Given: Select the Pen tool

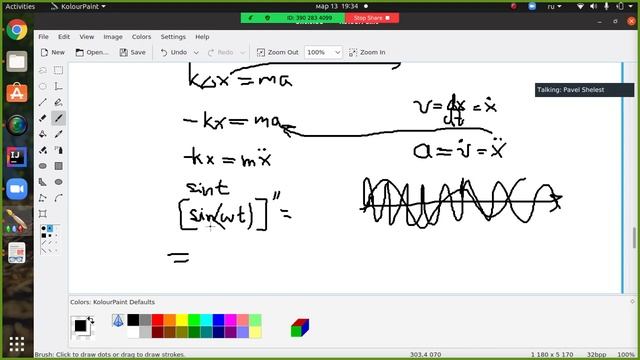Looking at the screenshot, I should tap(58, 102).
